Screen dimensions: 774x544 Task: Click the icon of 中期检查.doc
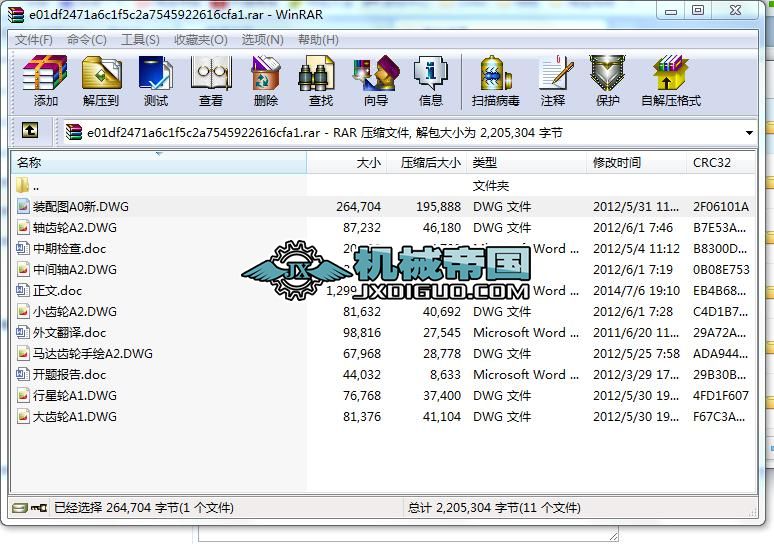pos(23,248)
